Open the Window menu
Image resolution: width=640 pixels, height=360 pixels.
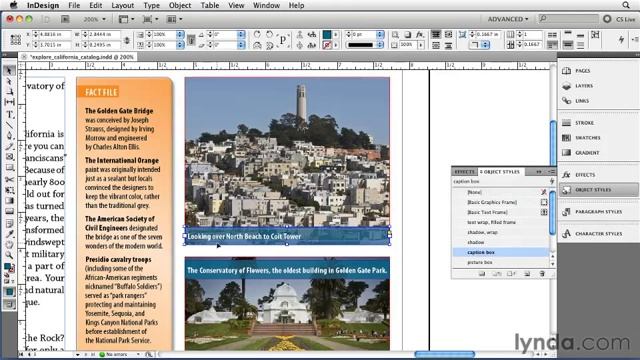point(266,5)
